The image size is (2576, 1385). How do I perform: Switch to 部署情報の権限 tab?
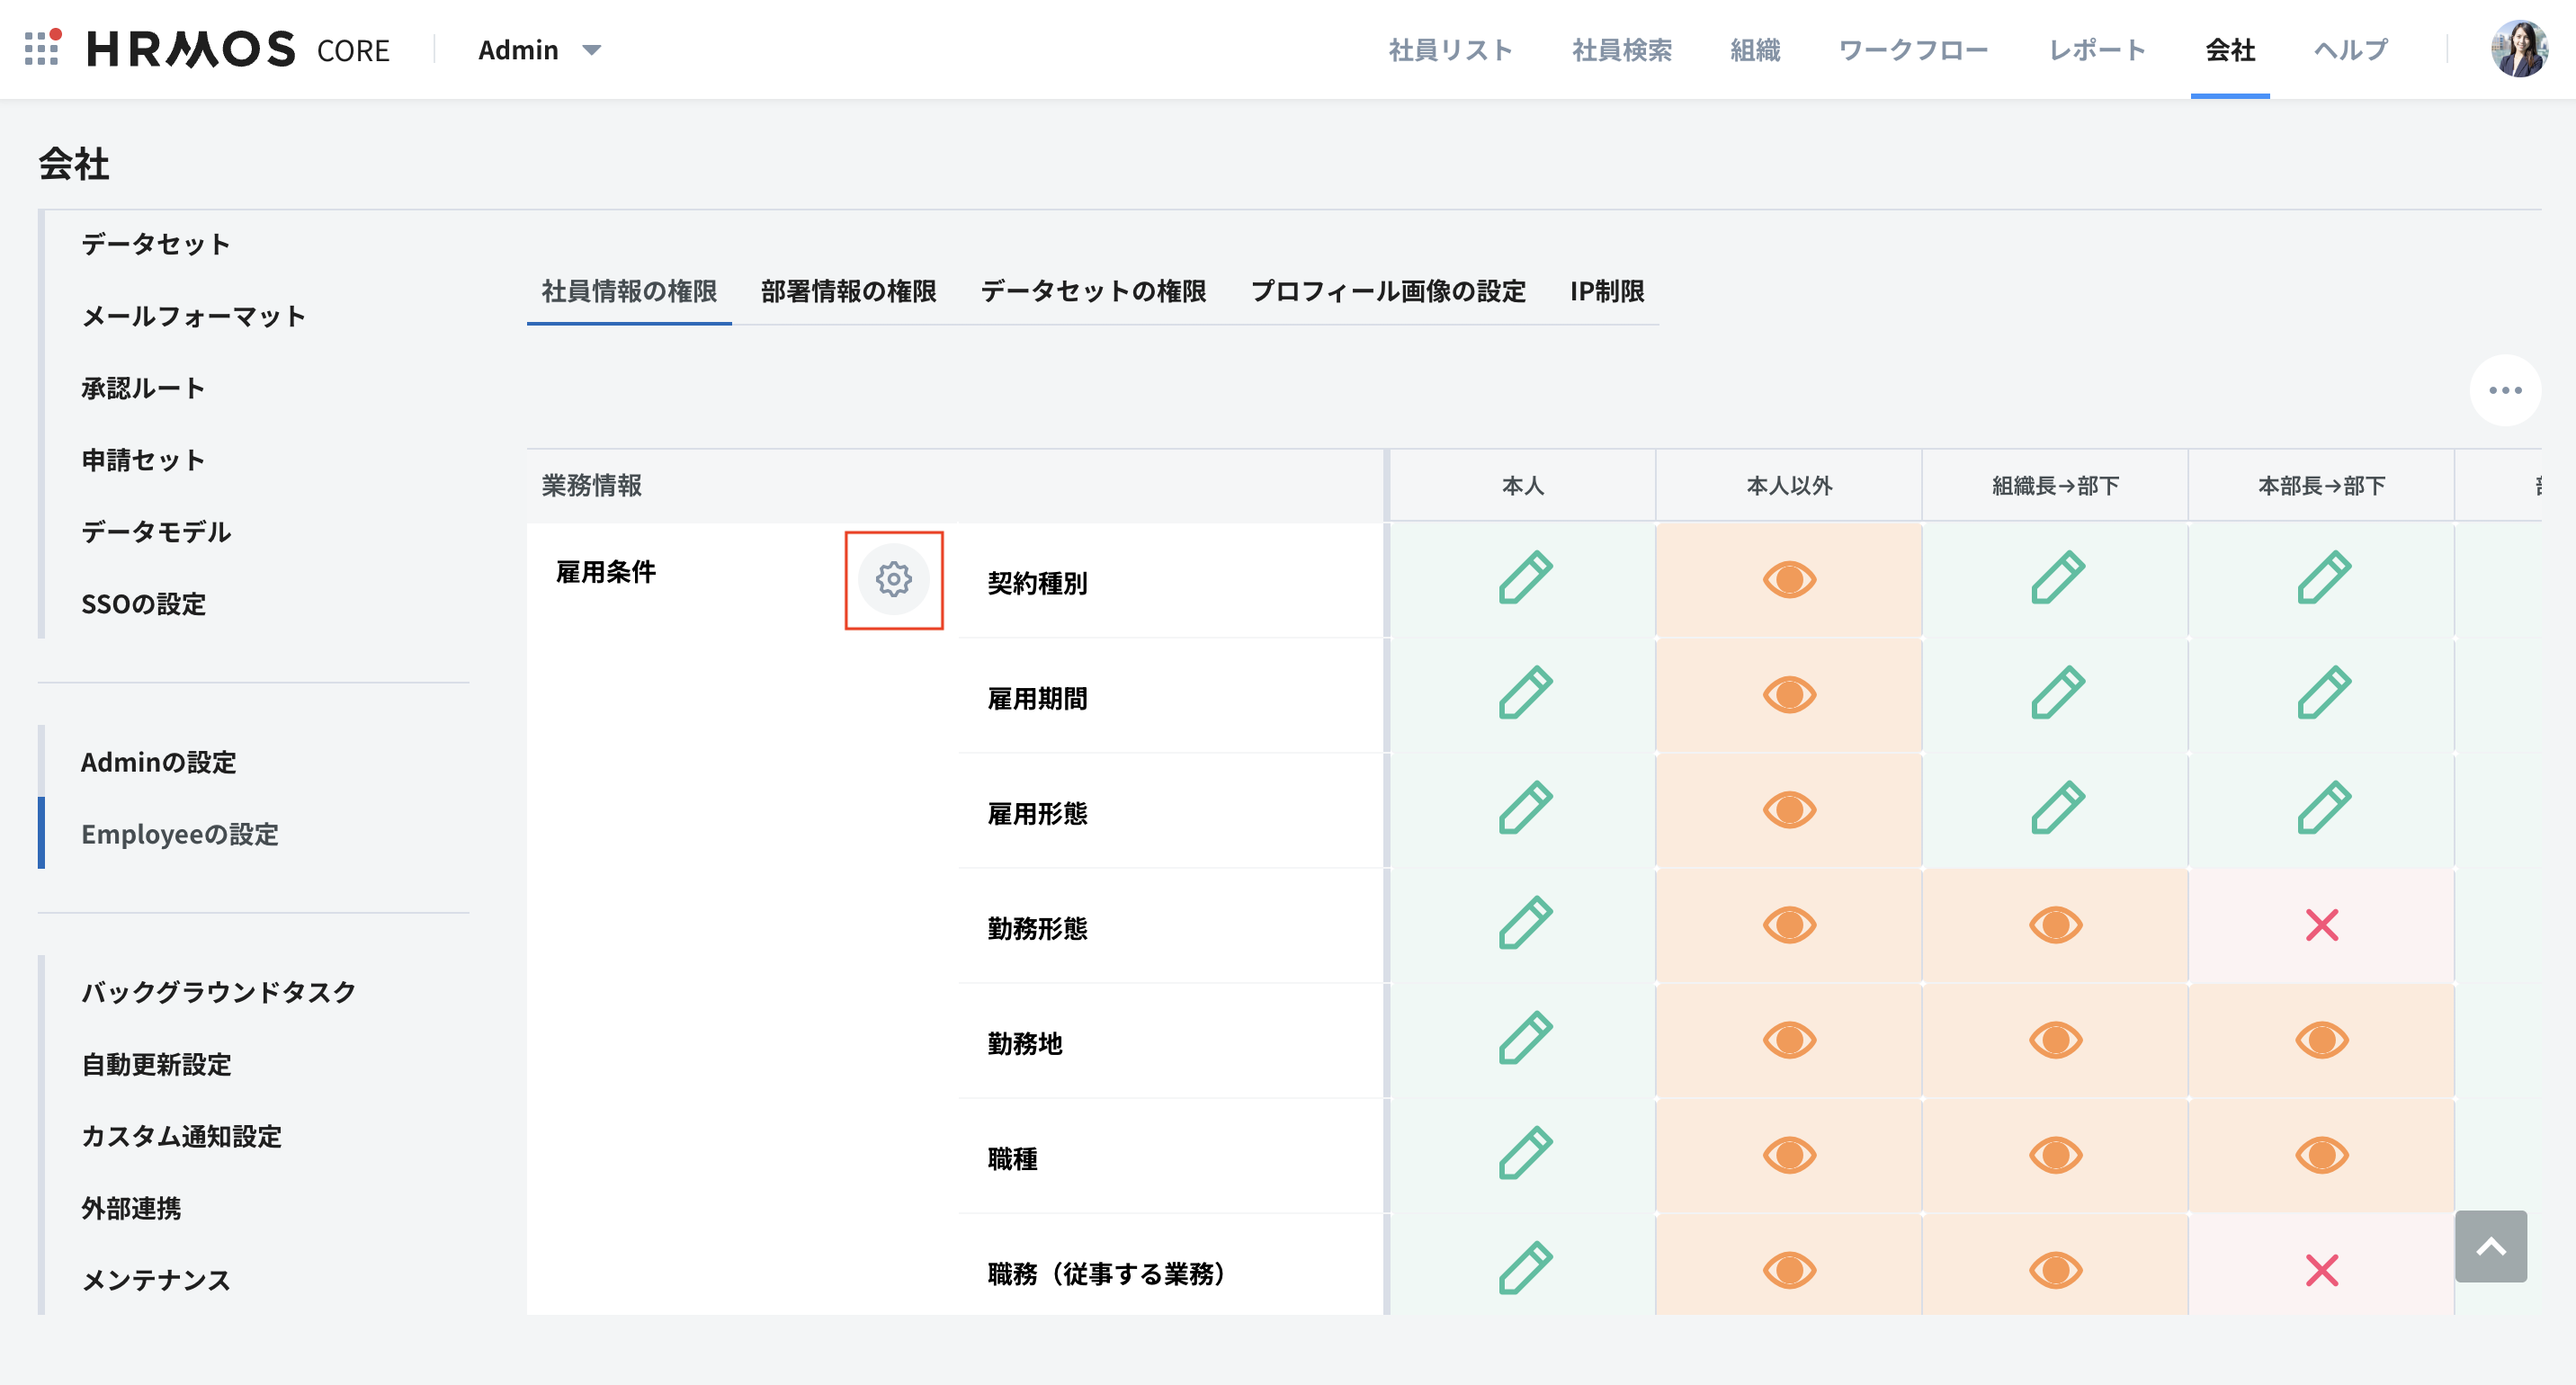848,291
